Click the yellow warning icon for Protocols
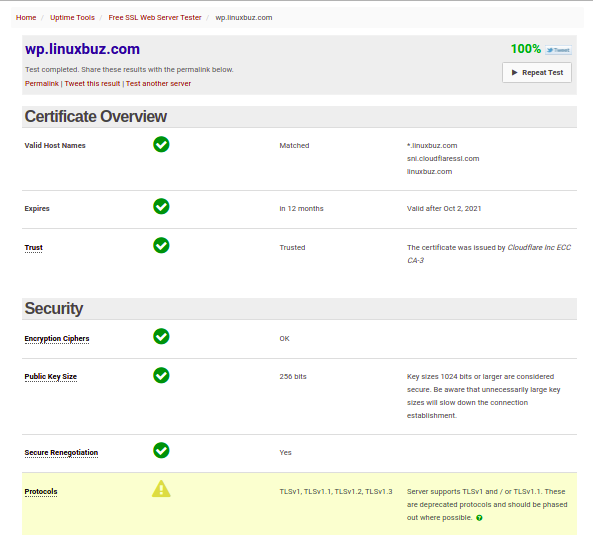This screenshot has height=547, width=593. click(x=161, y=489)
